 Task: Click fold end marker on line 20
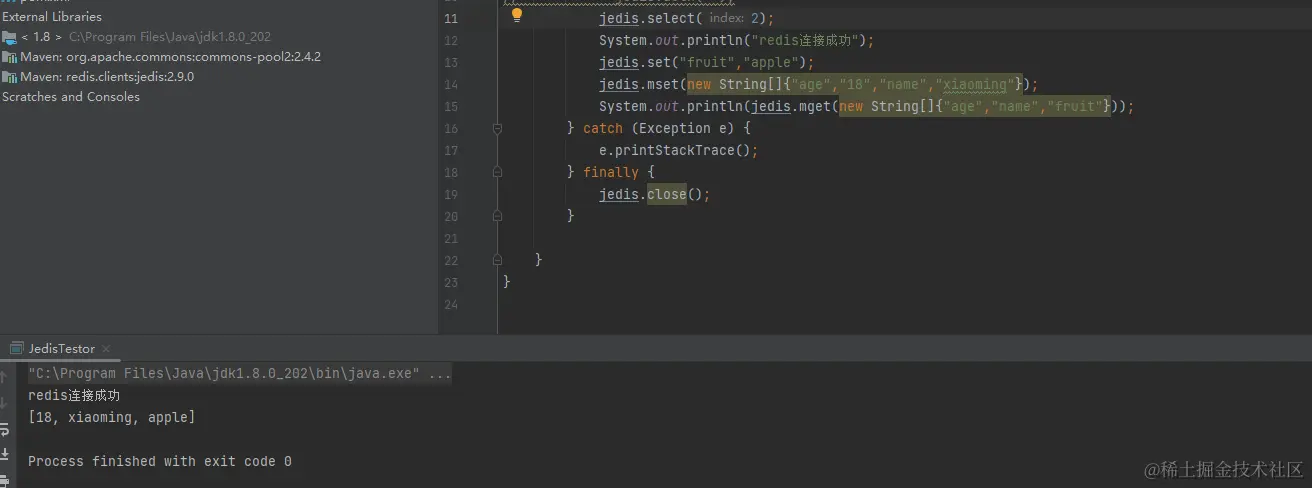pyautogui.click(x=498, y=216)
